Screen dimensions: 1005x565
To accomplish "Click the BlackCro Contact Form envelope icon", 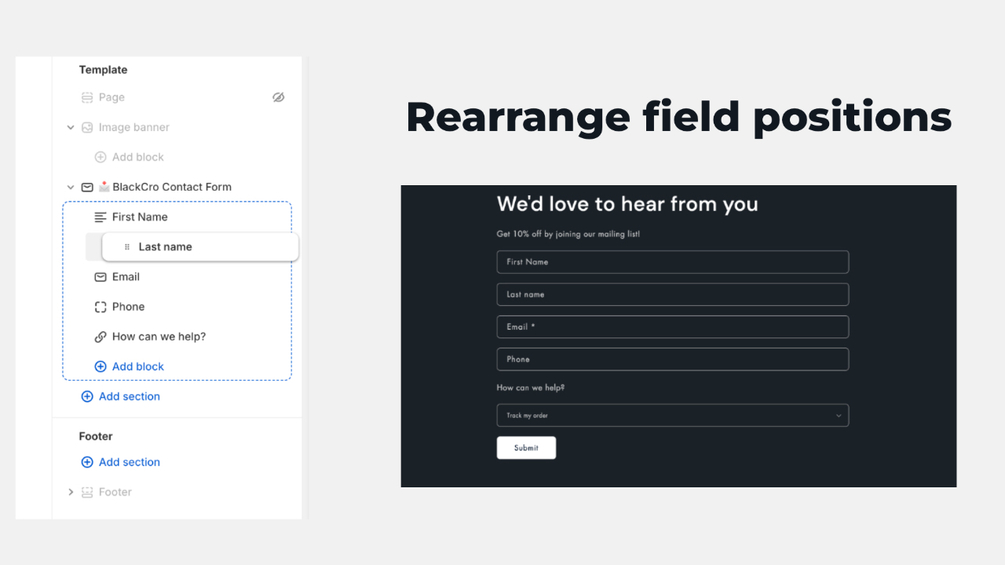I will pyautogui.click(x=87, y=187).
